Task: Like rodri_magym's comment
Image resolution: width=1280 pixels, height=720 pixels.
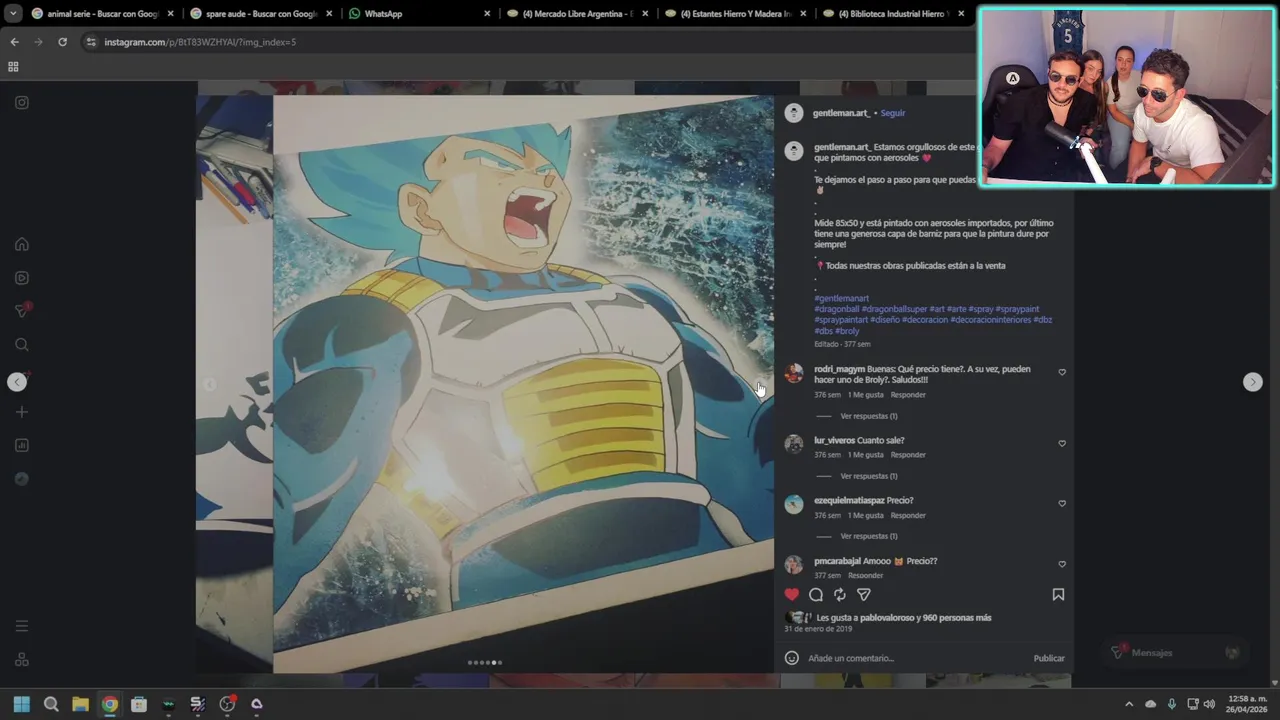Action: (x=1062, y=372)
